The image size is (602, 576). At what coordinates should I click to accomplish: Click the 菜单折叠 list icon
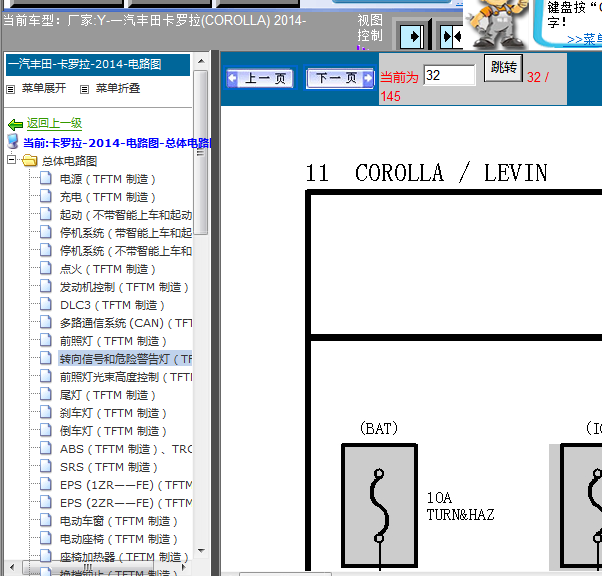click(x=84, y=89)
